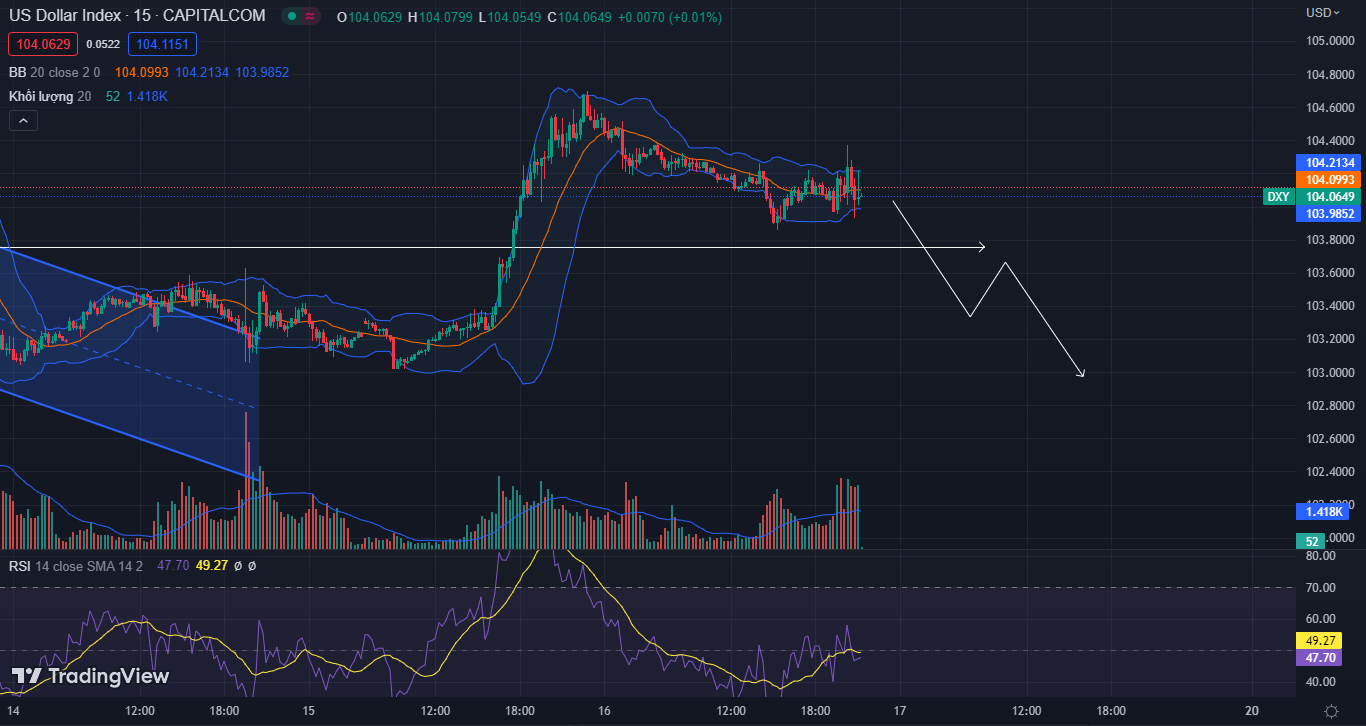Hide the BB indicator via its legend

pos(16,72)
